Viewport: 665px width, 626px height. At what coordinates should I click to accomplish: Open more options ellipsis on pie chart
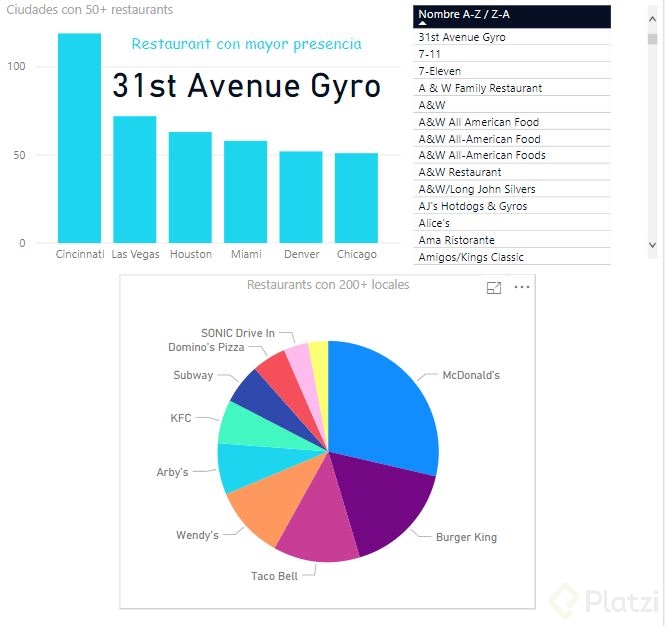click(522, 287)
